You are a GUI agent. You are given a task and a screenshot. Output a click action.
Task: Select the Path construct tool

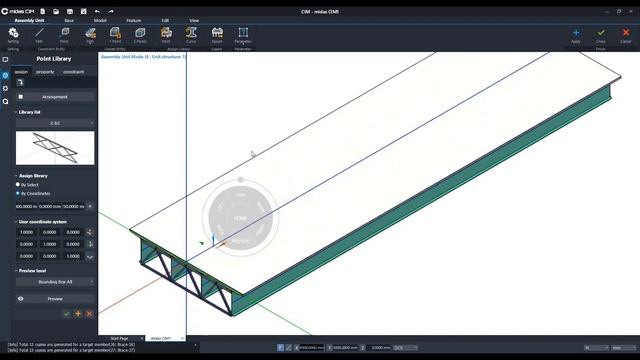pyautogui.click(x=39, y=35)
